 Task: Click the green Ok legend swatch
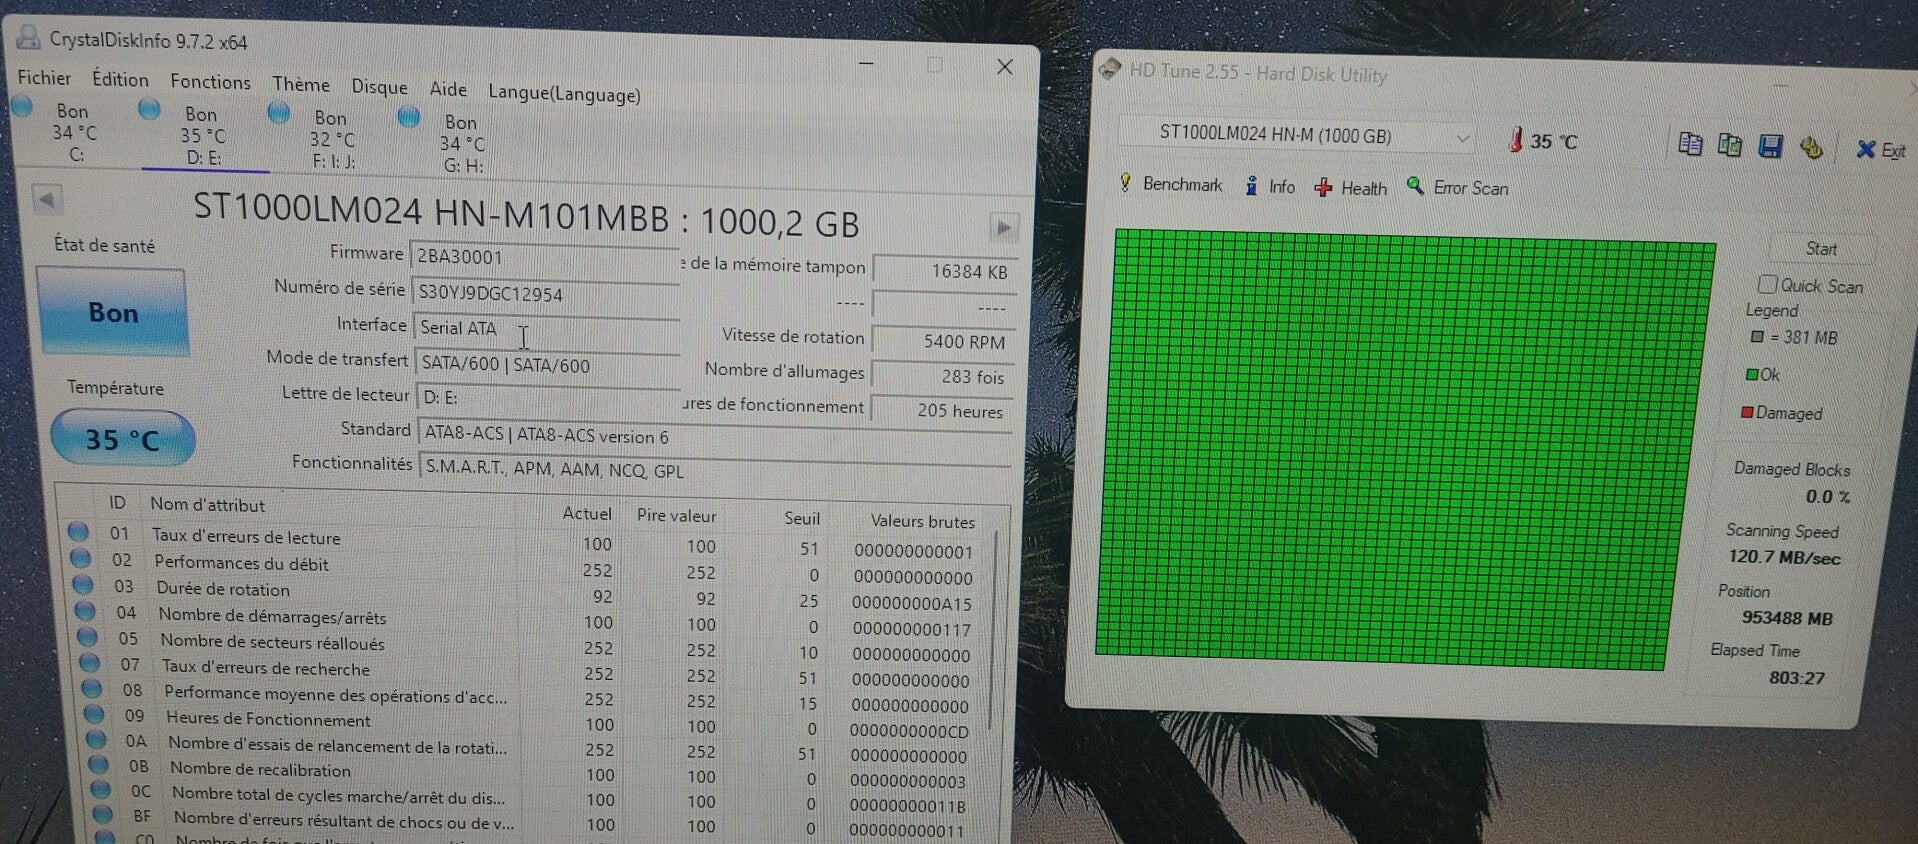point(1752,375)
